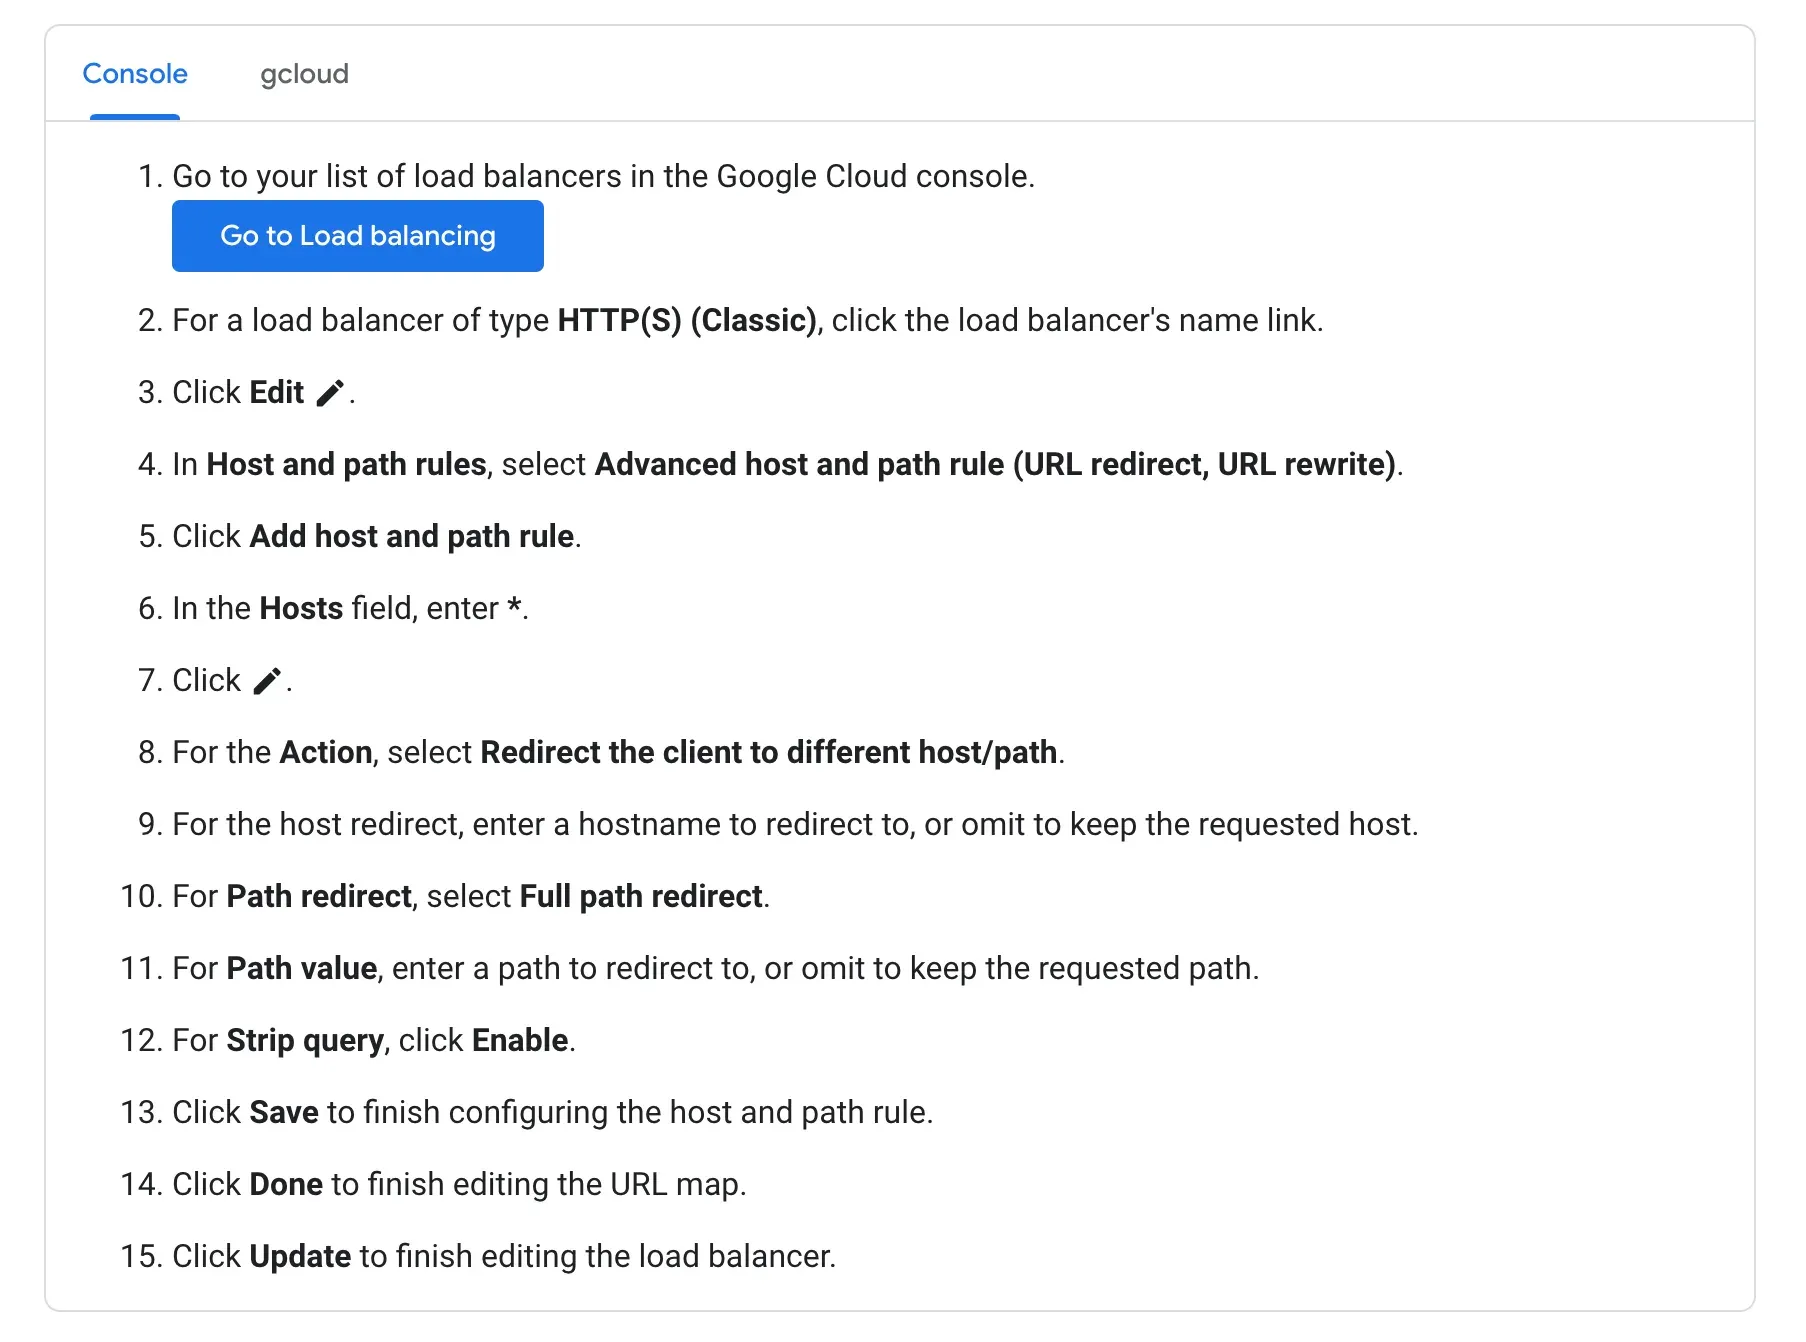The image size is (1806, 1342).
Task: Switch to the gcloud tab
Action: 305,74
